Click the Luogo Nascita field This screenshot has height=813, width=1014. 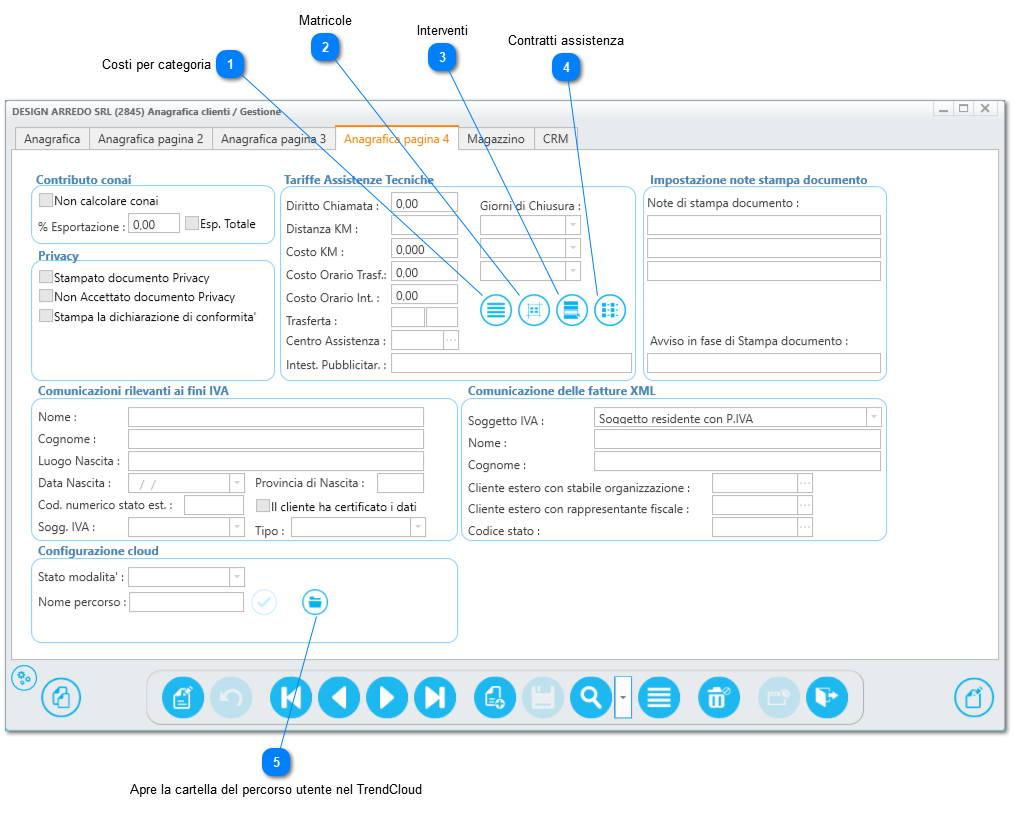(276, 461)
